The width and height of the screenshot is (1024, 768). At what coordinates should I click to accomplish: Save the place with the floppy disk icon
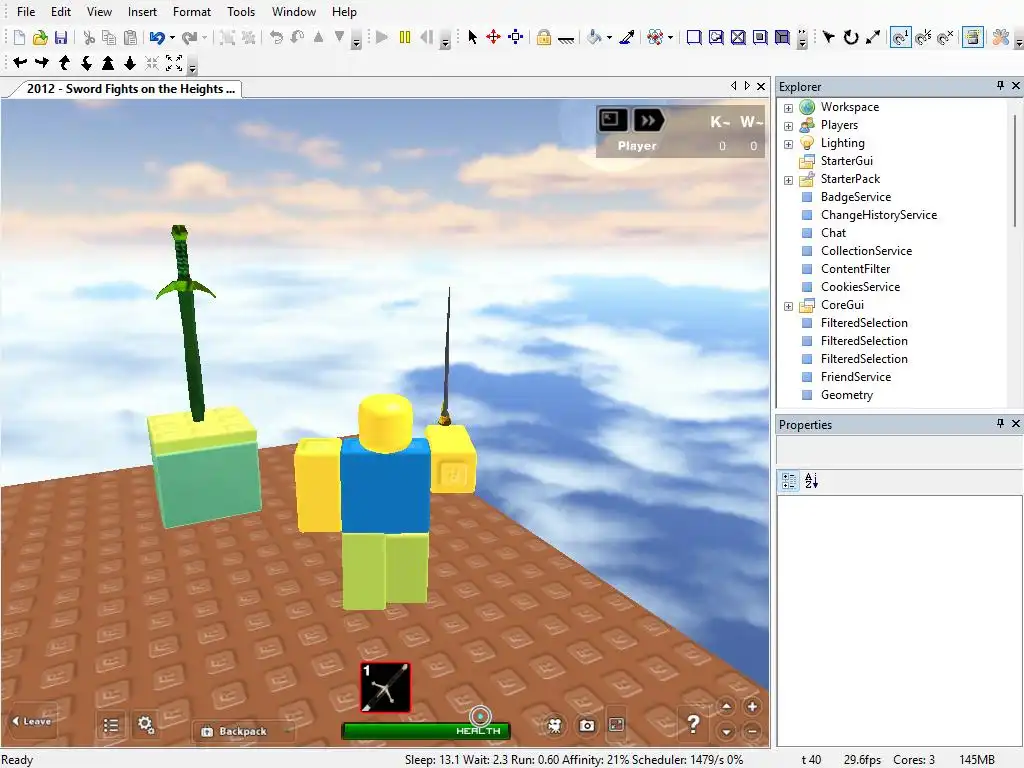pos(61,37)
